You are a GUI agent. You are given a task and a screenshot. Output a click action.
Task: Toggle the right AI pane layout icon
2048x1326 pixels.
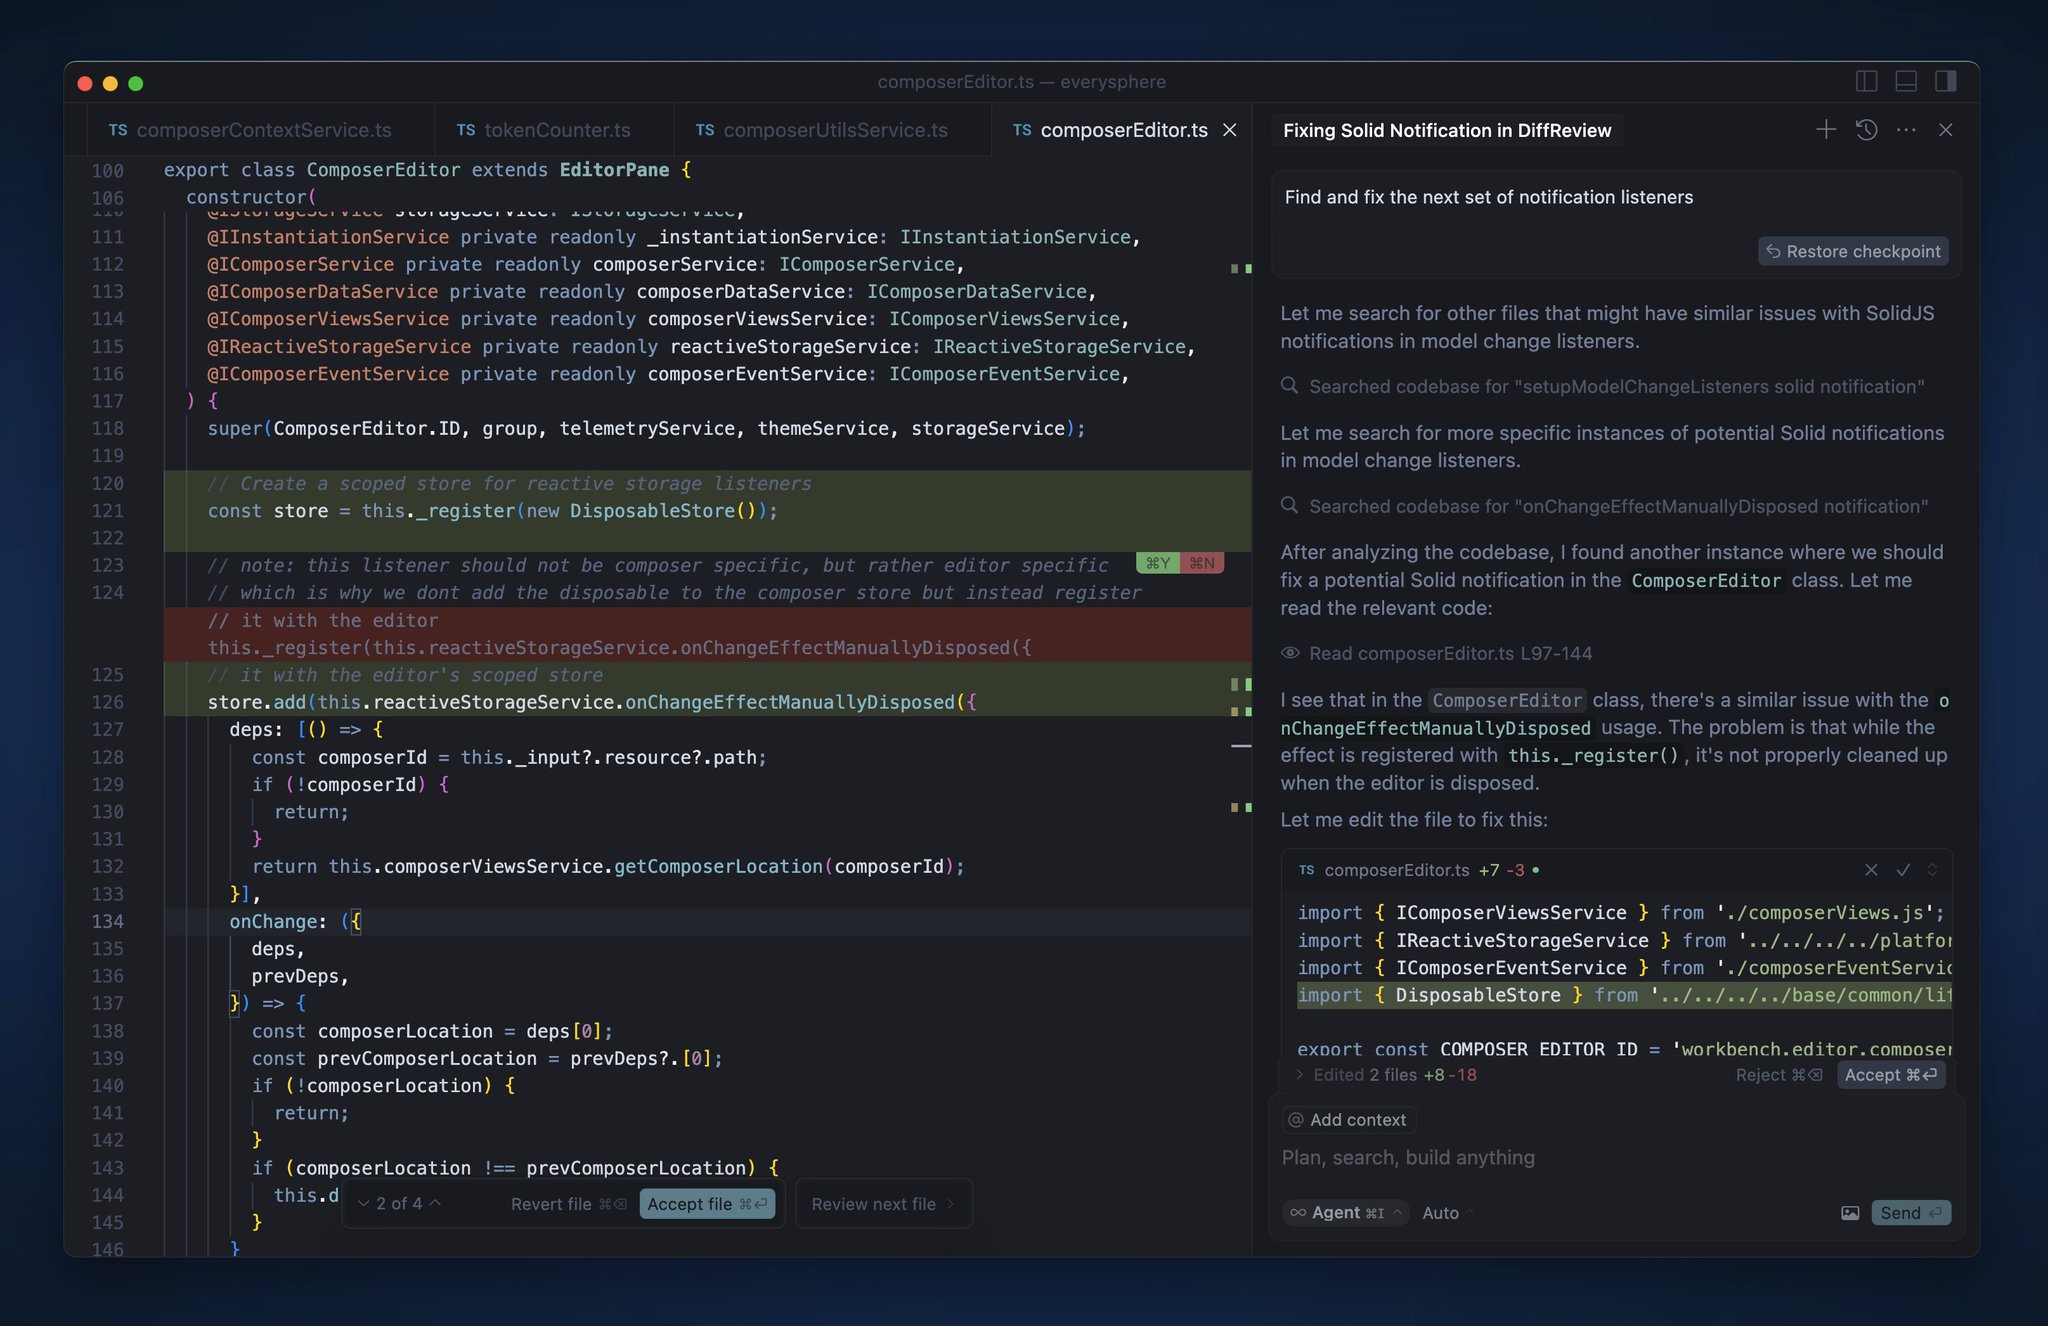pos(1945,81)
